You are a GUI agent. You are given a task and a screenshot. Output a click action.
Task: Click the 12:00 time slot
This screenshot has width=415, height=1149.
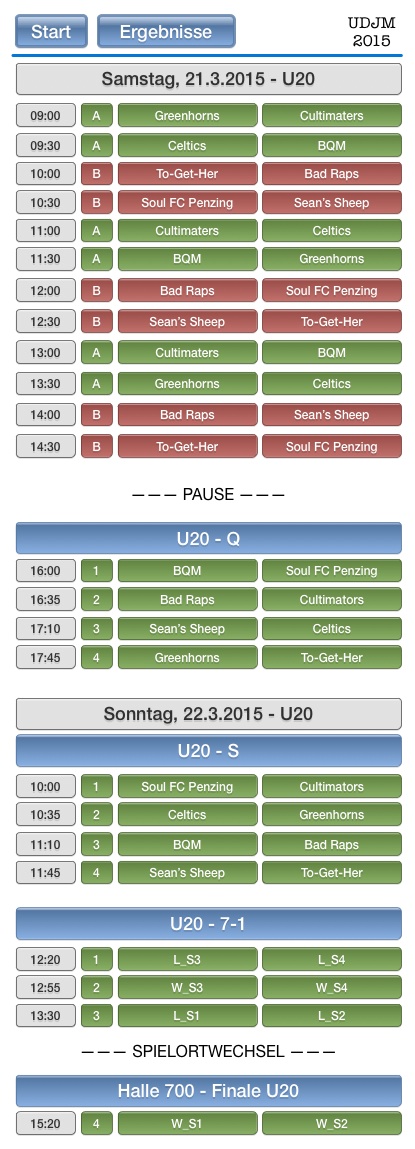[x=45, y=291]
